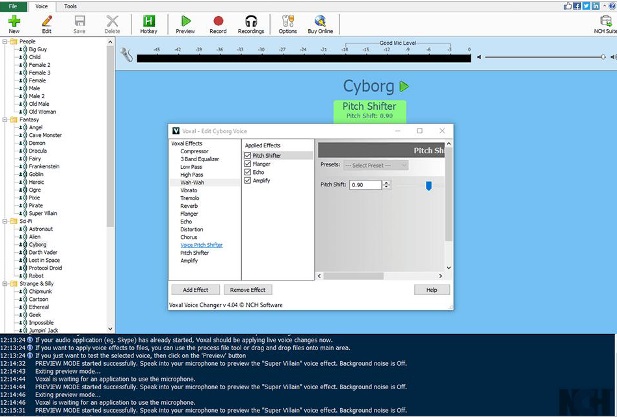Select the Cyborg voice in tree
617x417 pixels.
click(x=37, y=244)
